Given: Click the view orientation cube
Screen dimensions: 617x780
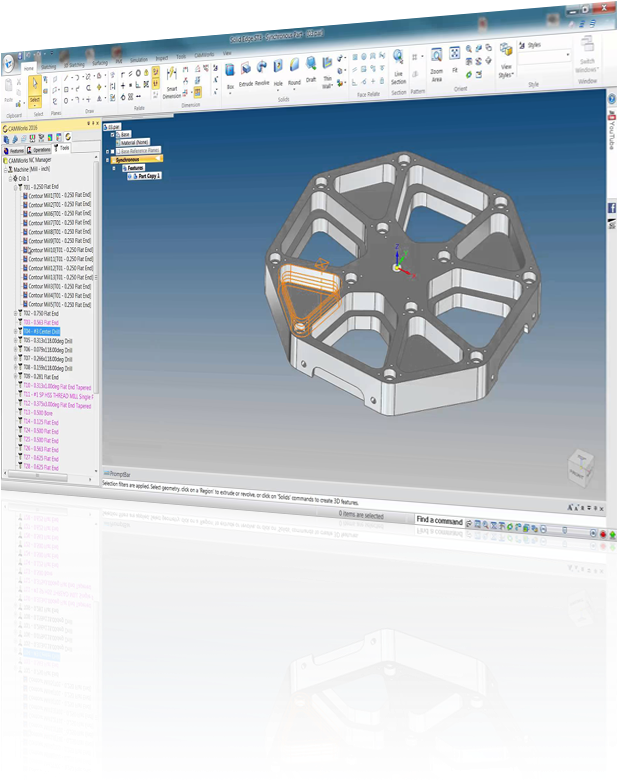Looking at the screenshot, I should pyautogui.click(x=580, y=468).
